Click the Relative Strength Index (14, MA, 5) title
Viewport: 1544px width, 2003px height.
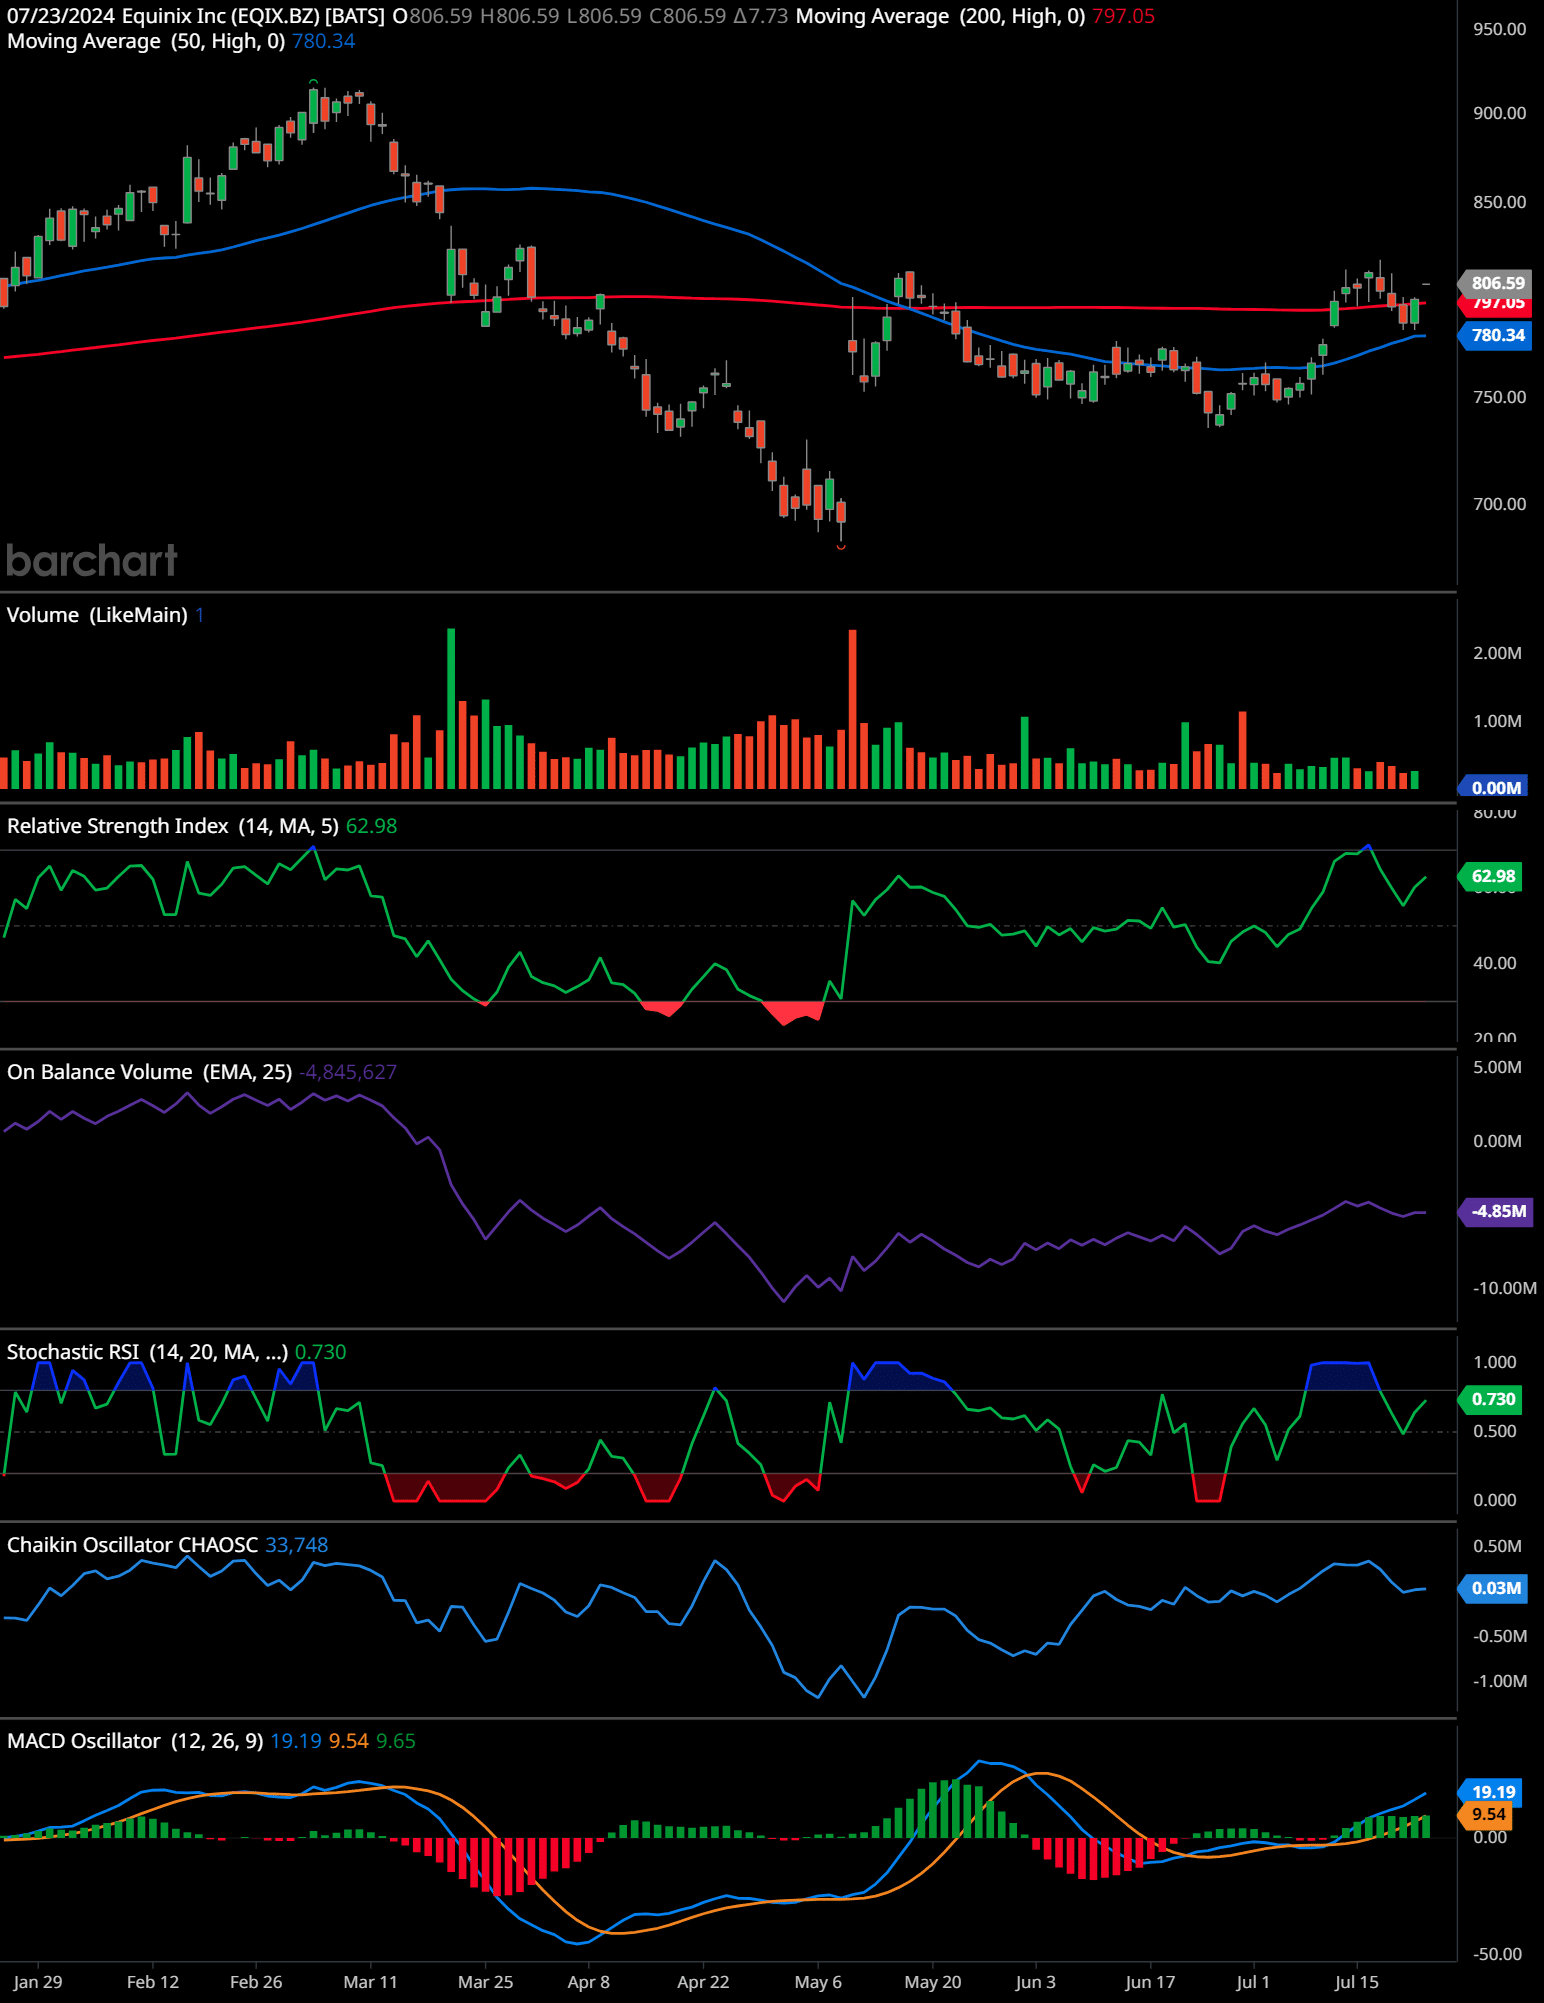point(172,826)
